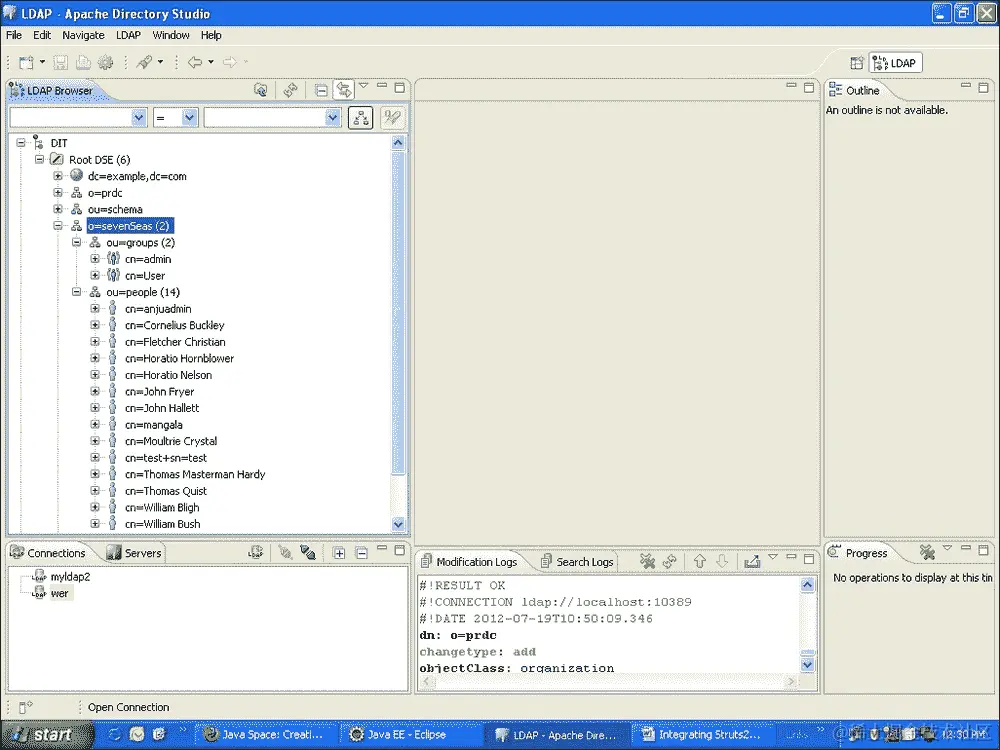The image size is (1000, 750).
Task: Click Open Connection icon in LDAP Browser toolbar
Action: 260,90
